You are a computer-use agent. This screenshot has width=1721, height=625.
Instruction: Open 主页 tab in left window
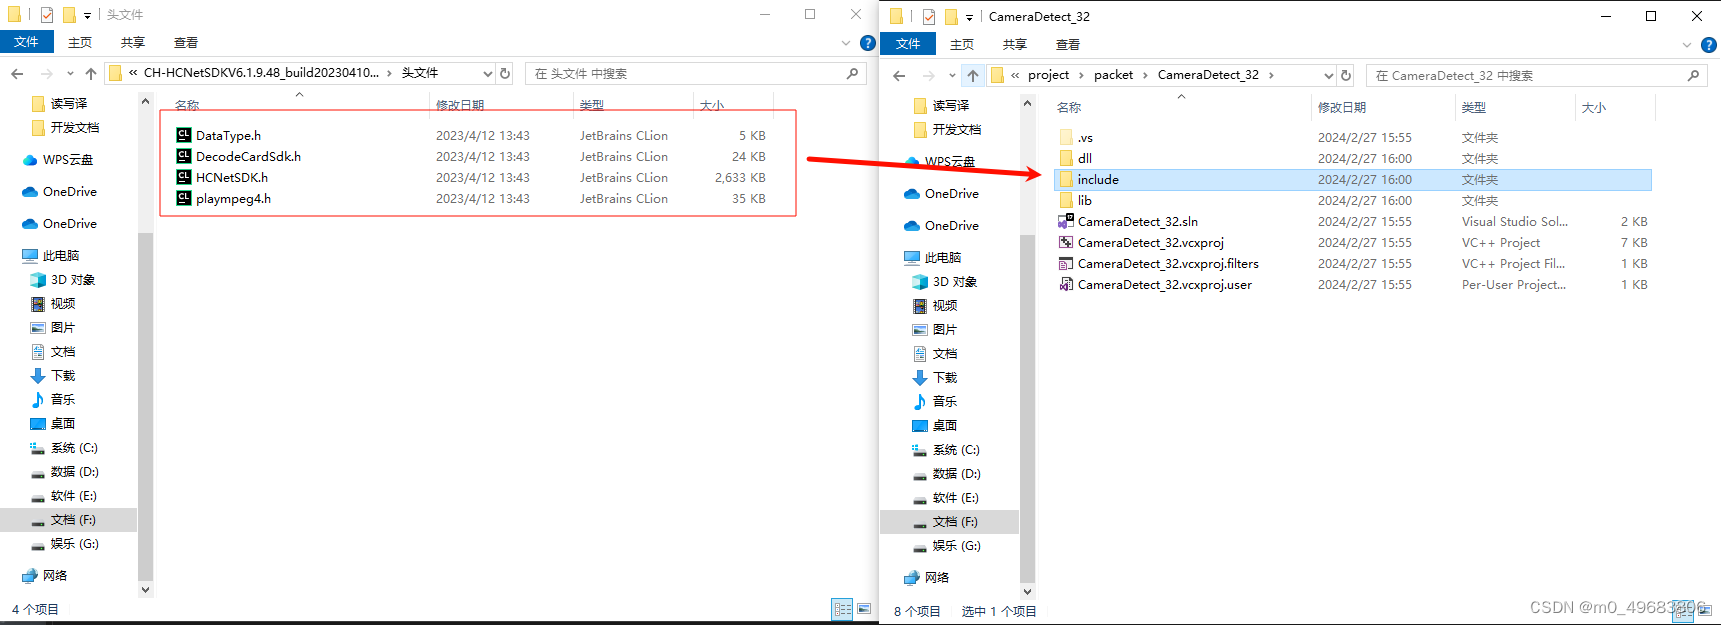pos(80,42)
